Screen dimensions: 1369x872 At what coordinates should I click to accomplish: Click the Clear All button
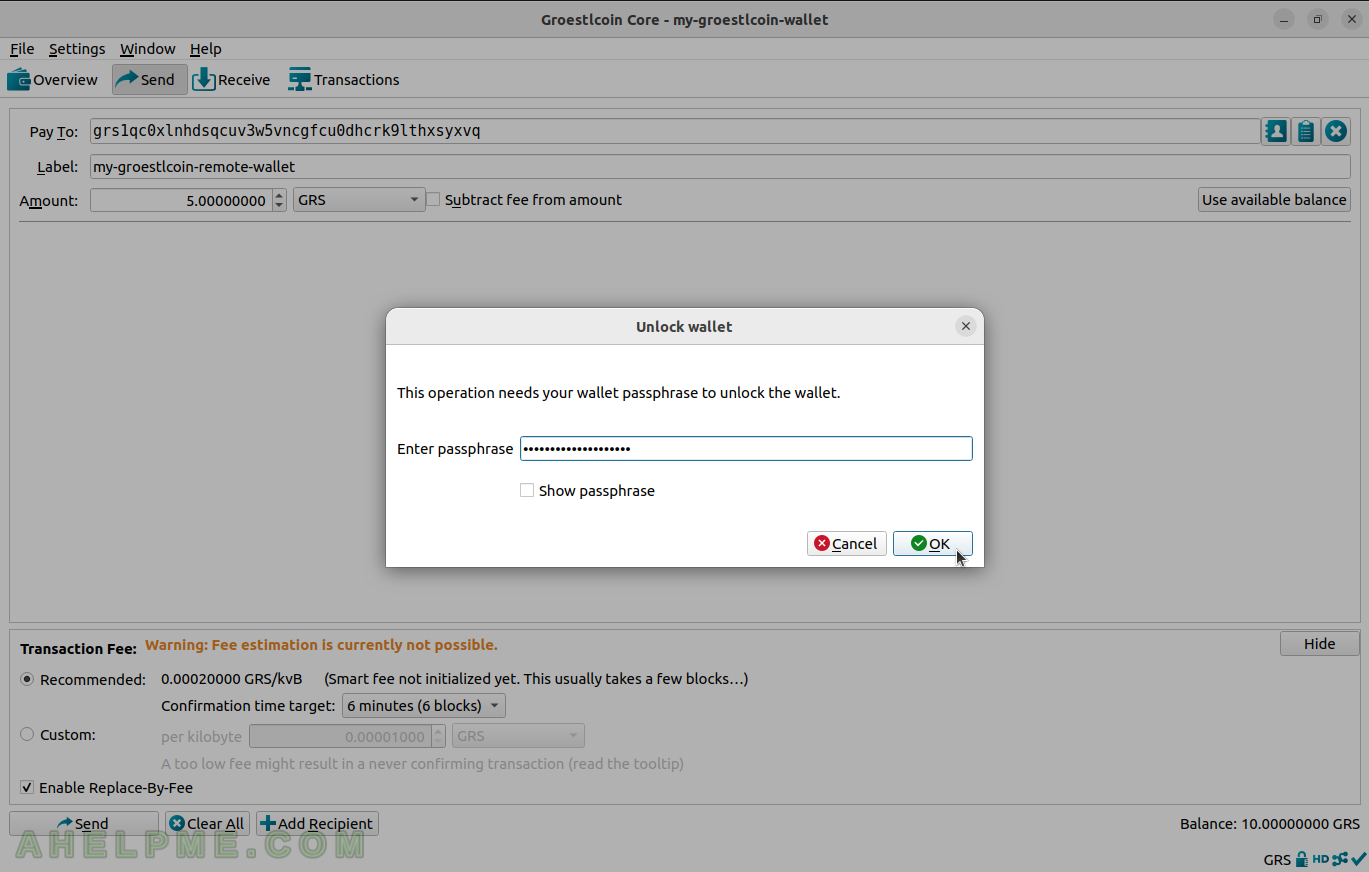(207, 824)
